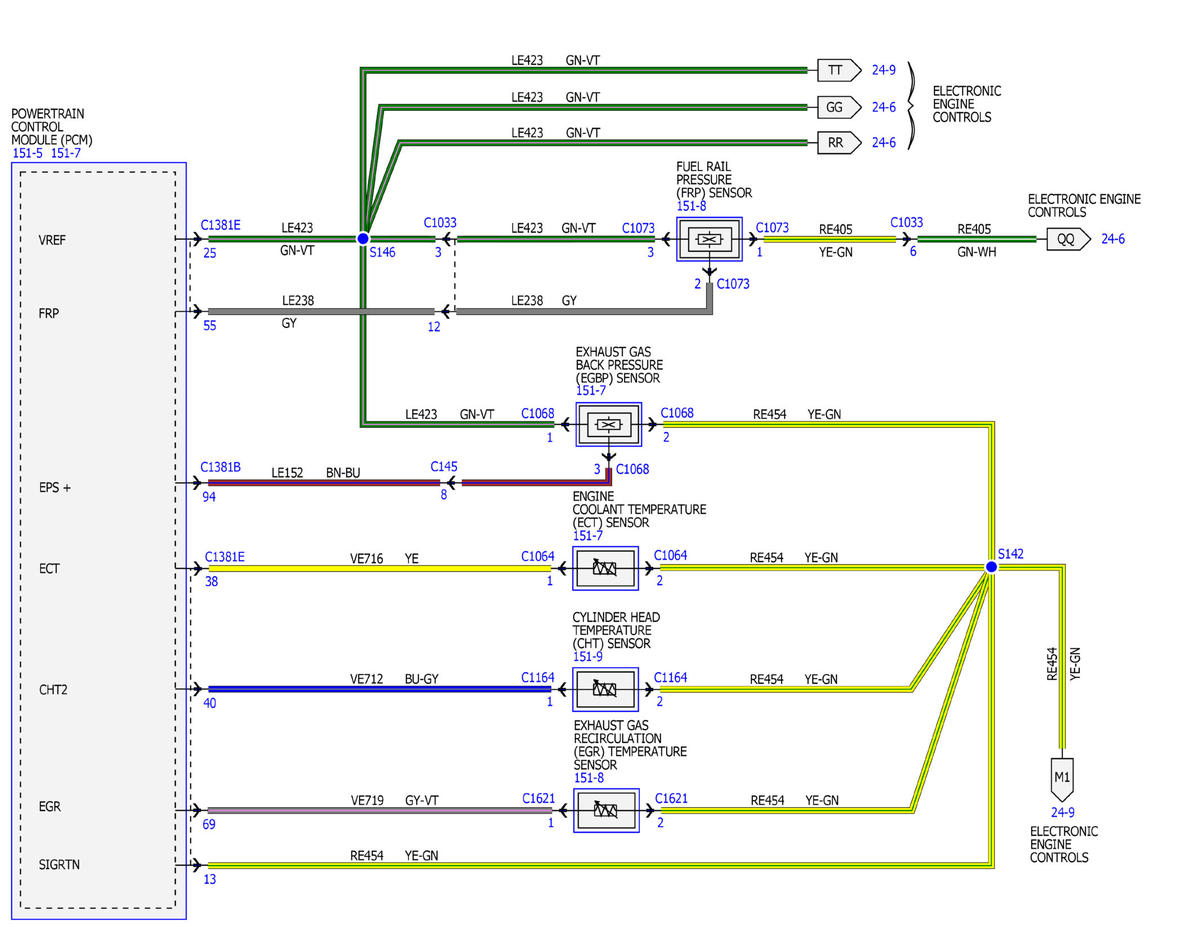Click the S146 splice dot
The image size is (1200, 927).
(x=363, y=239)
